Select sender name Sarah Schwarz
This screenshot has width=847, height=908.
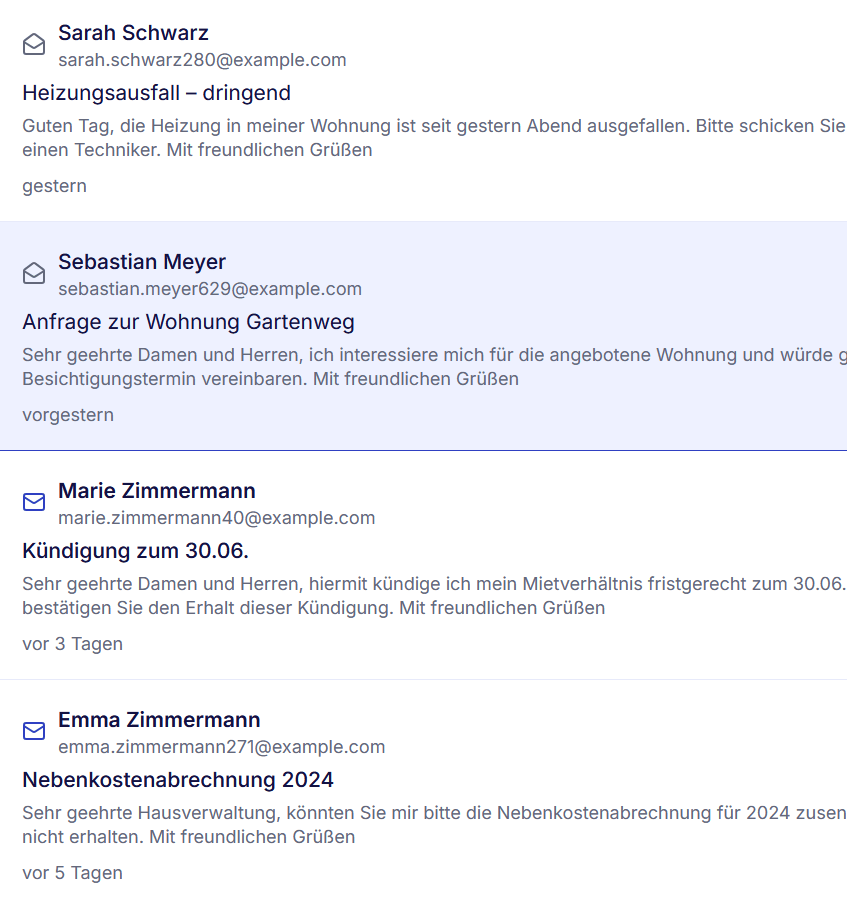(x=133, y=33)
